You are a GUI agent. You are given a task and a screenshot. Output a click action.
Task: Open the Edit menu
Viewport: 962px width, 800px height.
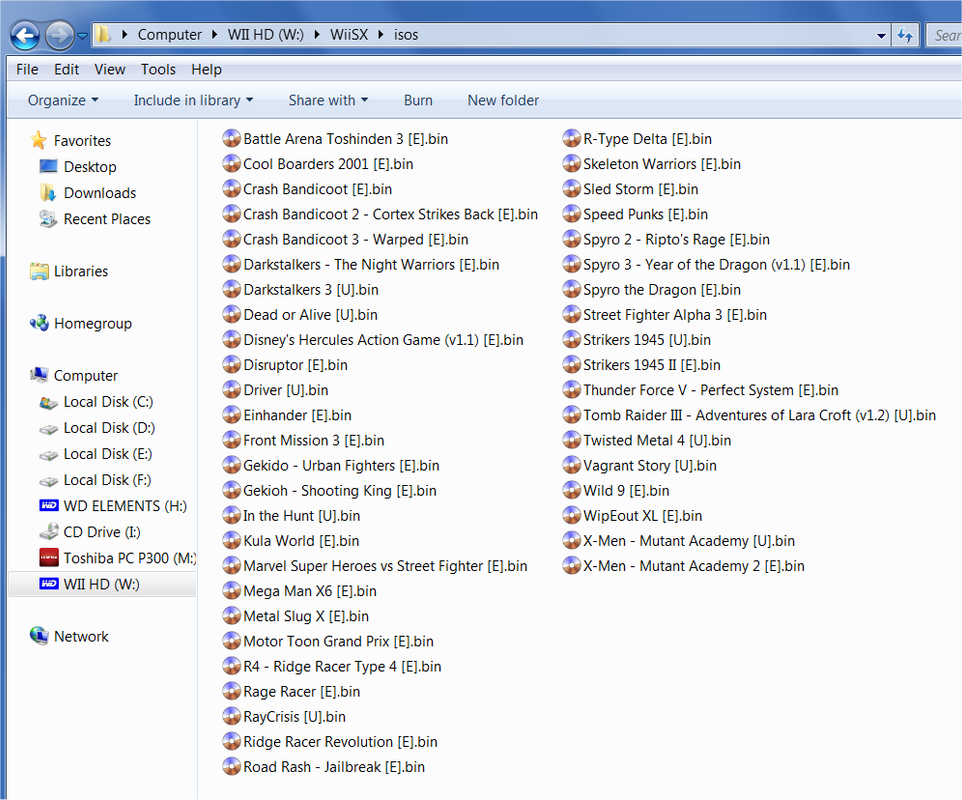coord(66,69)
